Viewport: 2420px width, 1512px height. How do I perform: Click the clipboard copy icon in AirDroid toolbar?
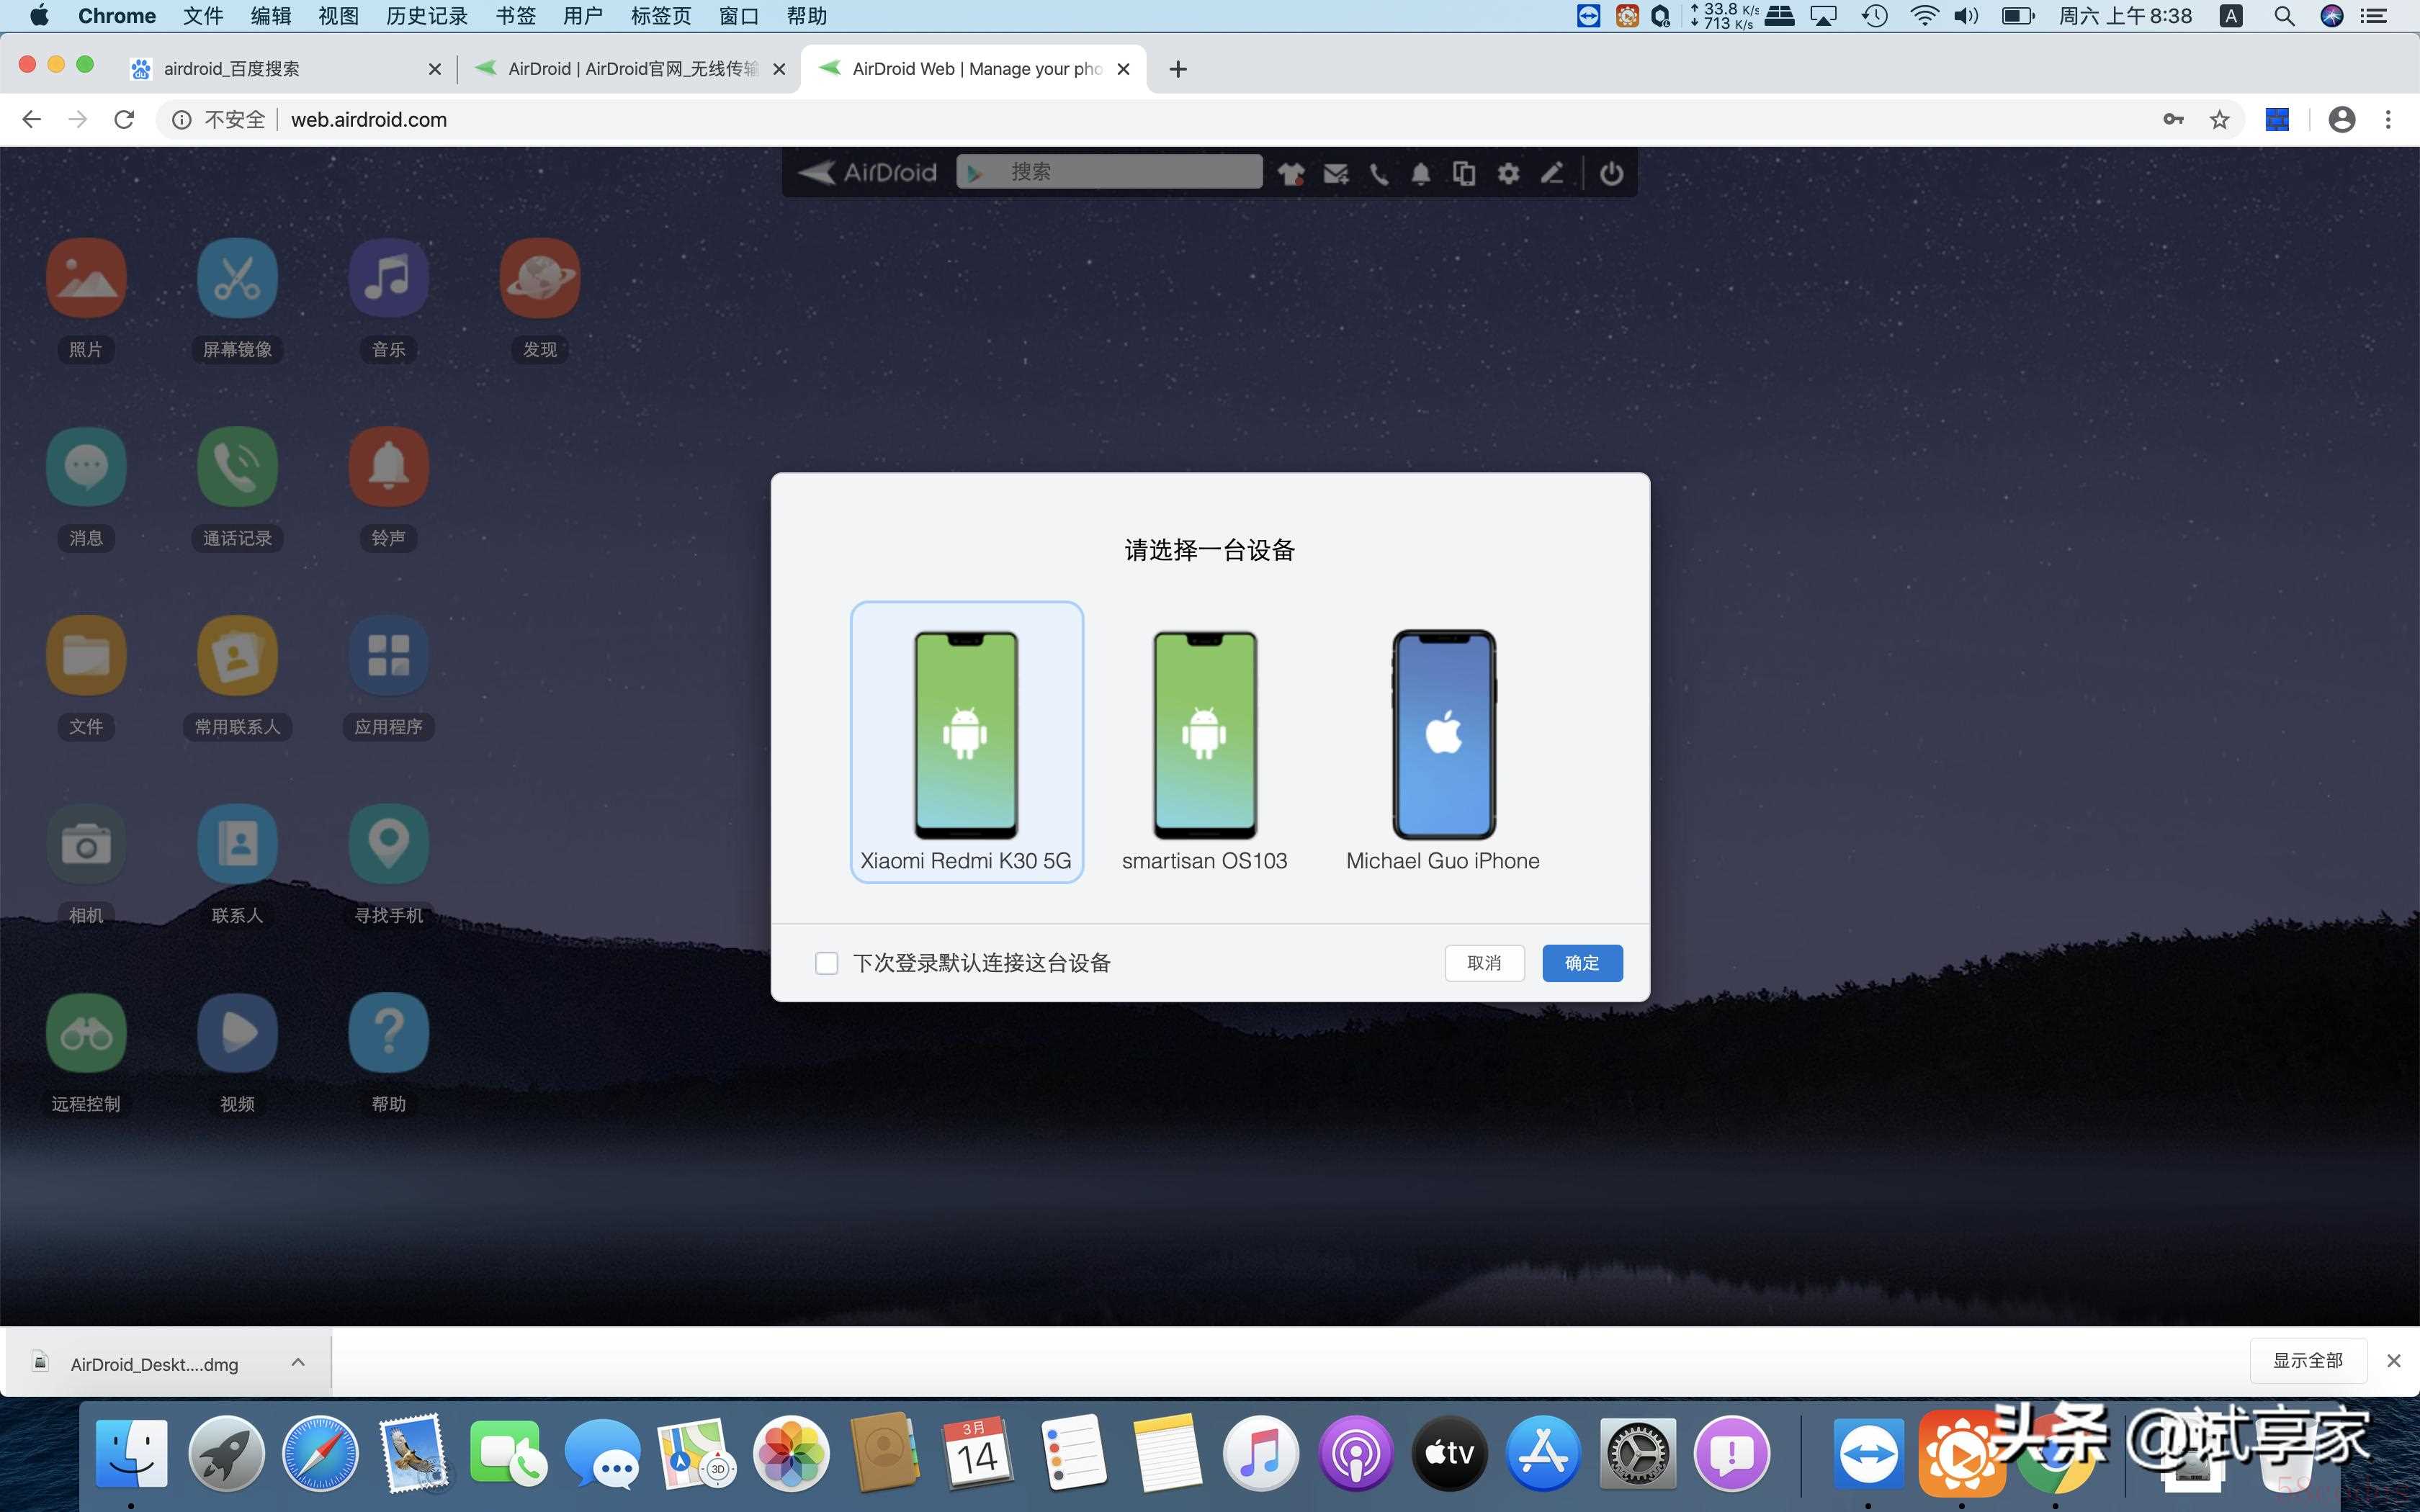click(x=1464, y=173)
